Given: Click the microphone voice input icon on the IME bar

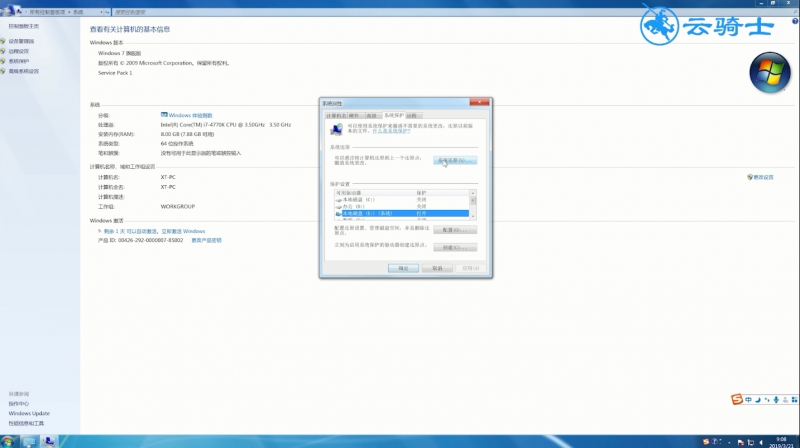Looking at the screenshot, I should pyautogui.click(x=776, y=400).
